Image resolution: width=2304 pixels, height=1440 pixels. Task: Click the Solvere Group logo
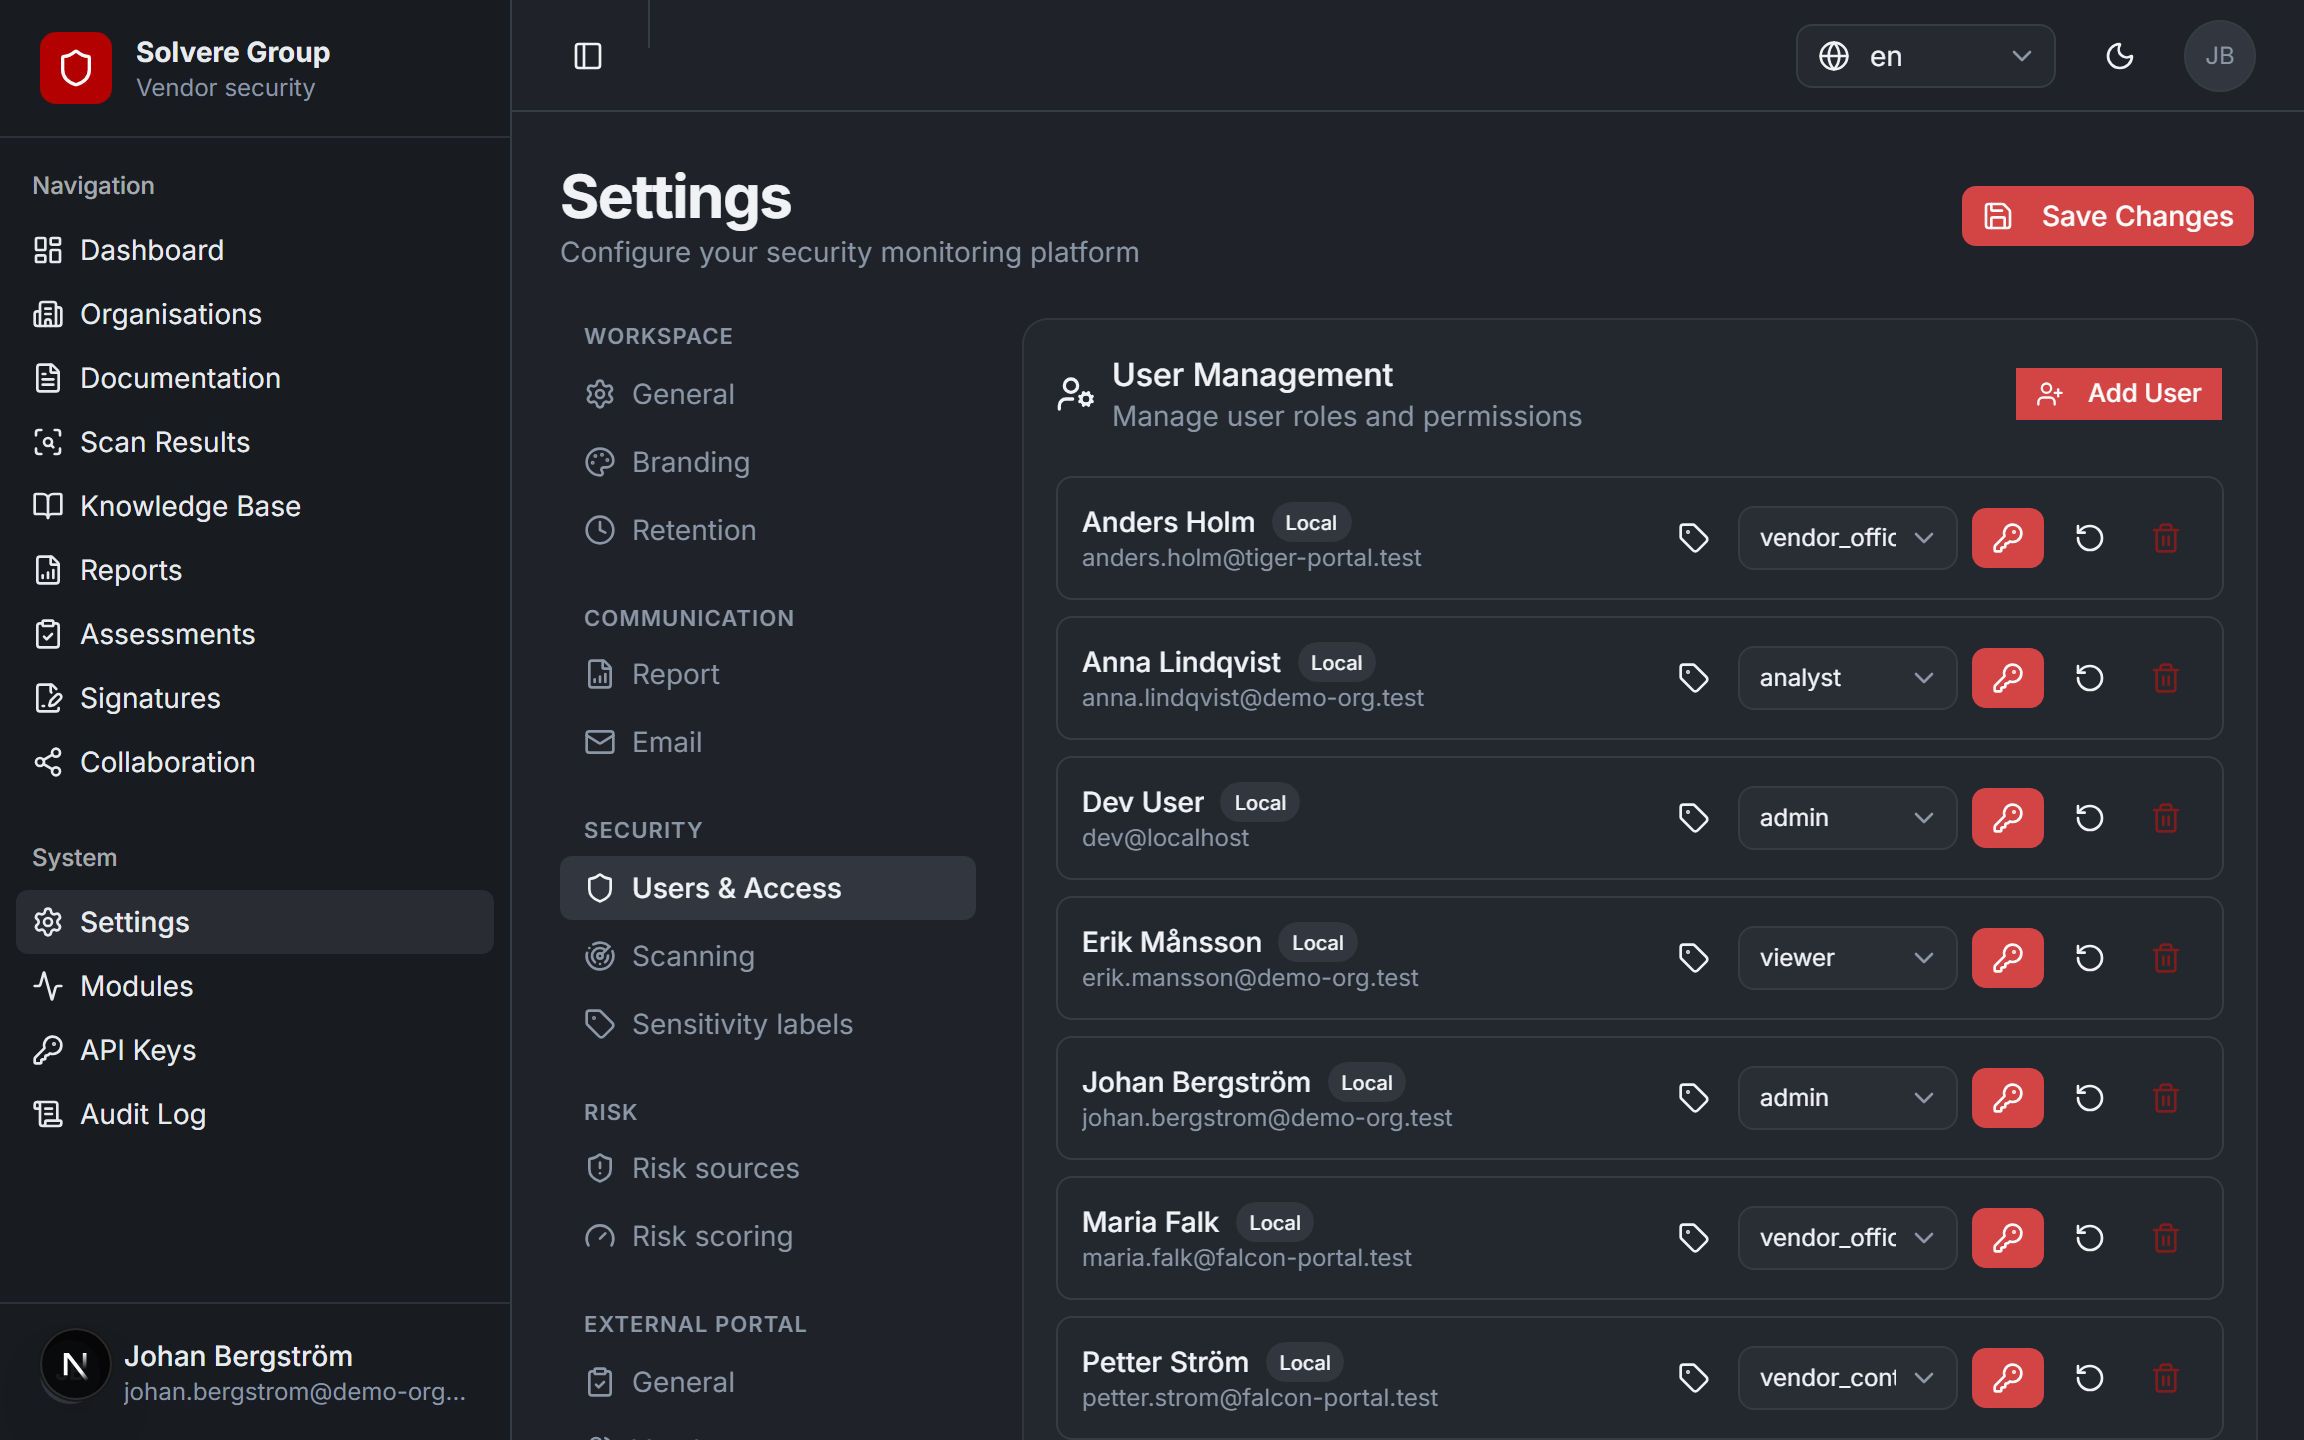pos(76,68)
